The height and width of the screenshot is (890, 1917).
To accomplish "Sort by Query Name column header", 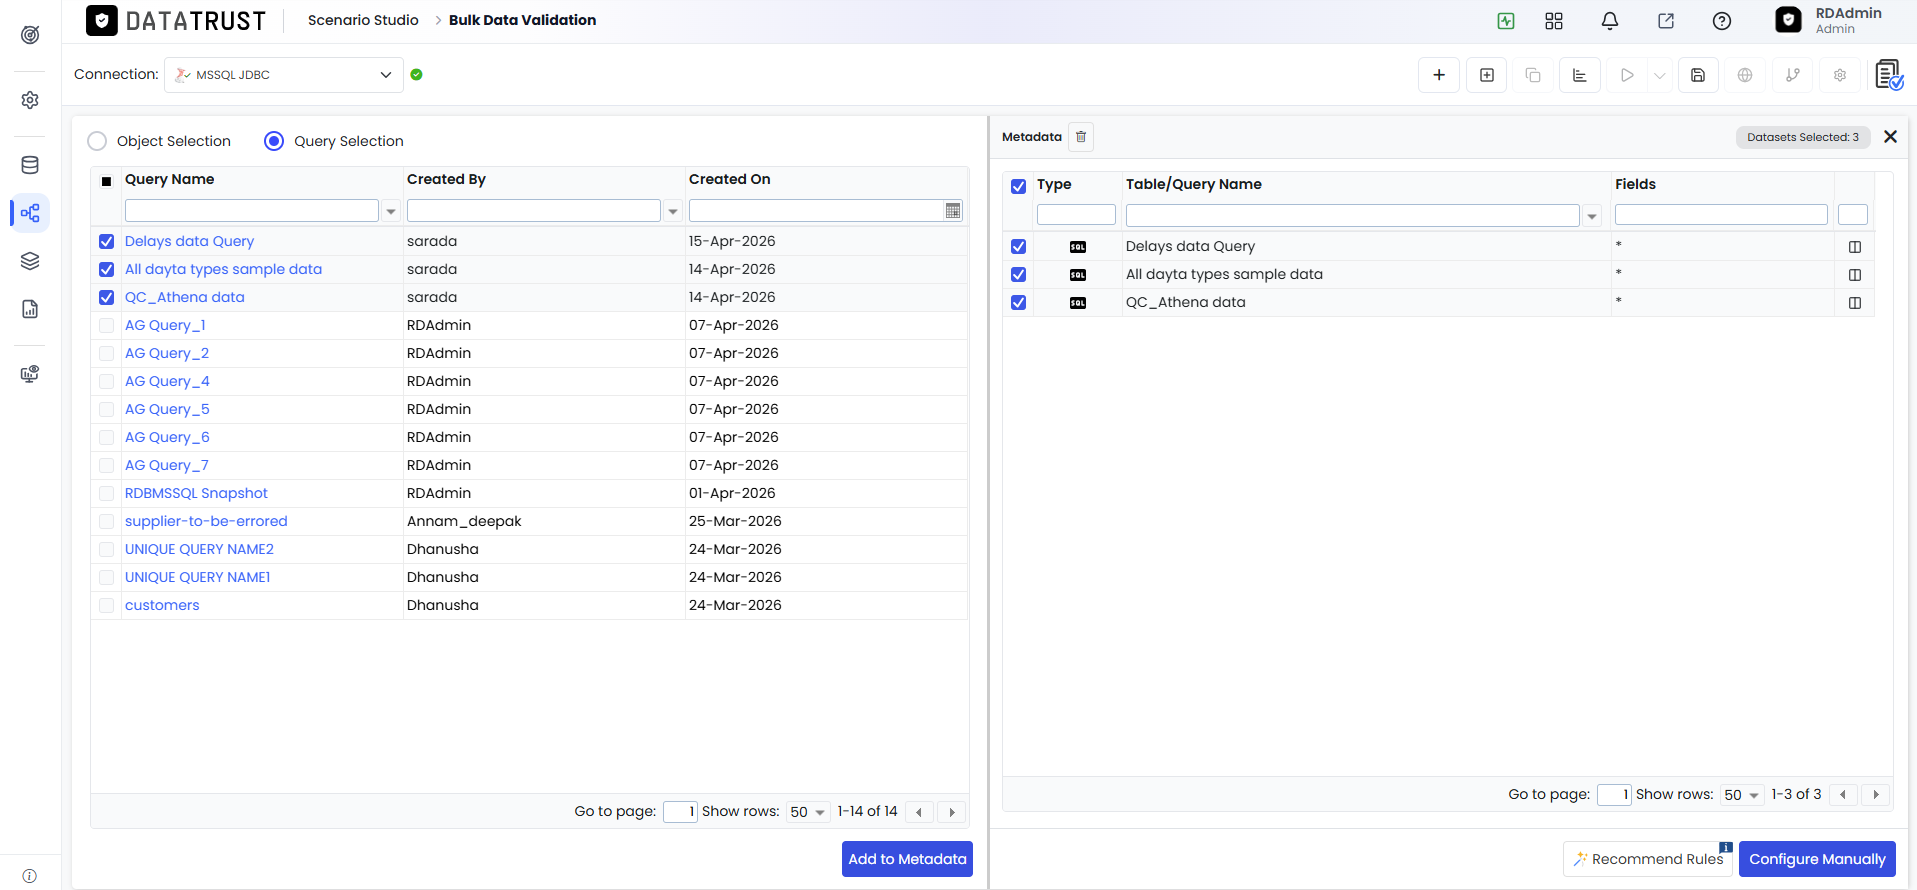I will tap(169, 179).
